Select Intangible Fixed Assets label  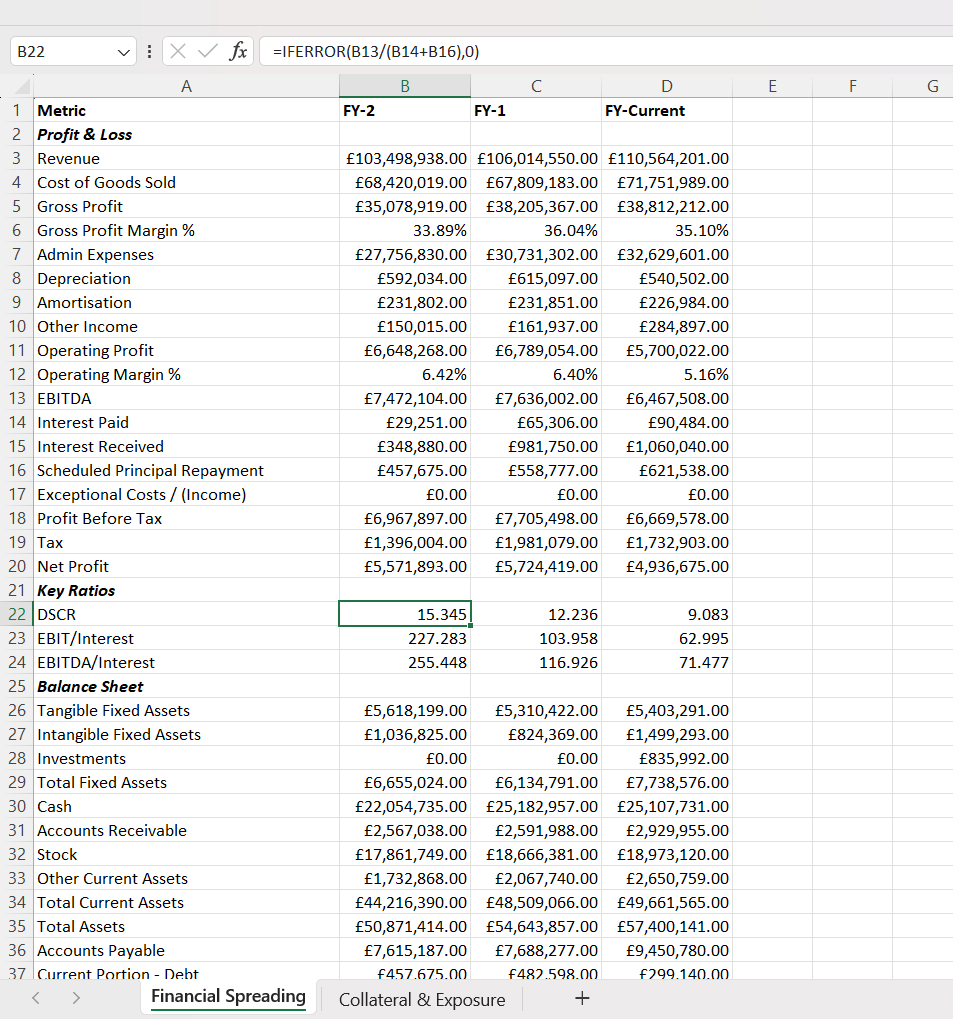[186, 734]
